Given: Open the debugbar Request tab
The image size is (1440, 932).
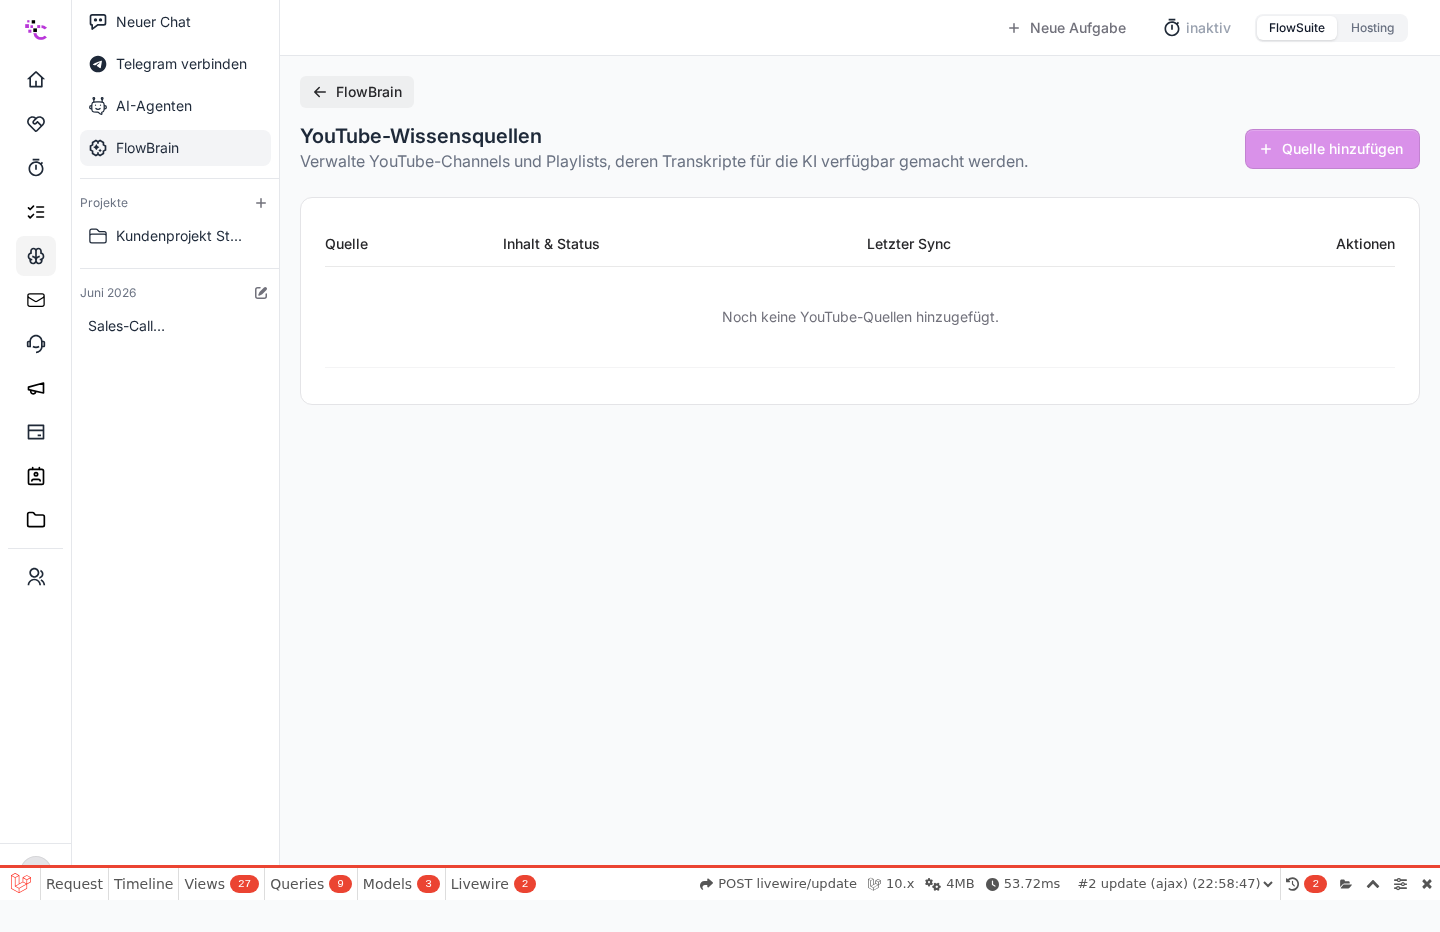Looking at the screenshot, I should click(x=74, y=884).
